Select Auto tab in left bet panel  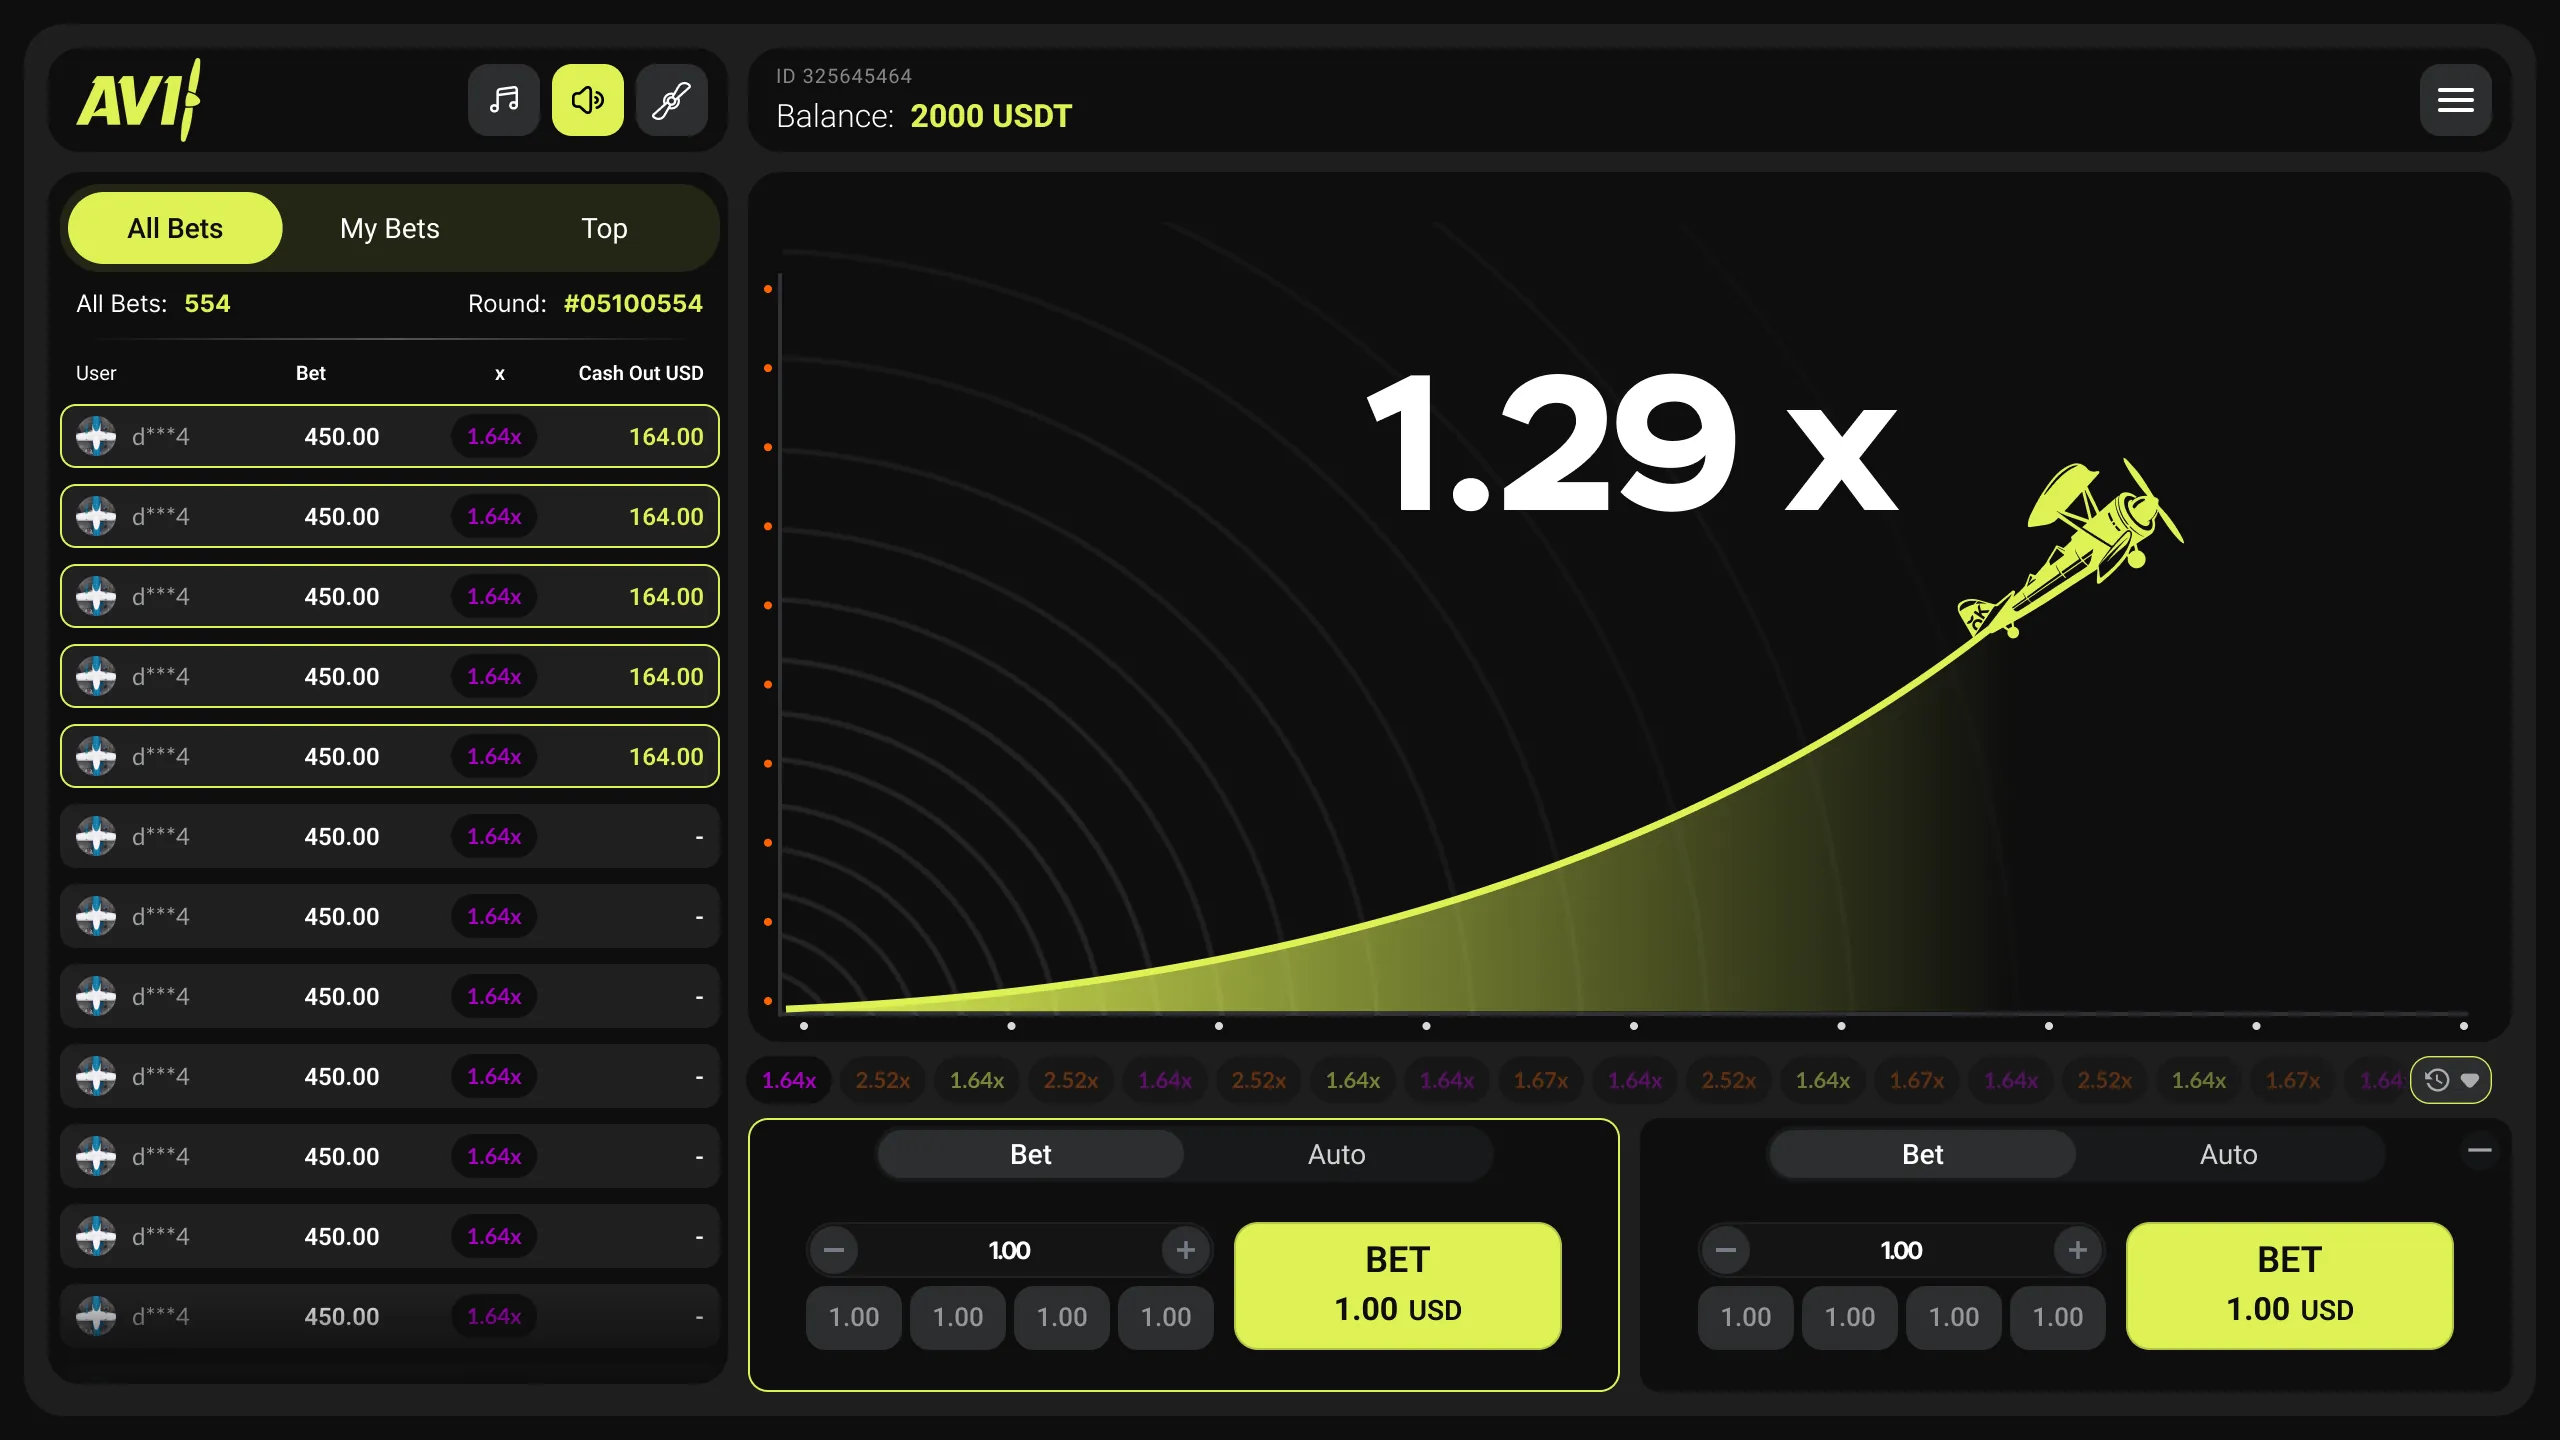tap(1336, 1154)
